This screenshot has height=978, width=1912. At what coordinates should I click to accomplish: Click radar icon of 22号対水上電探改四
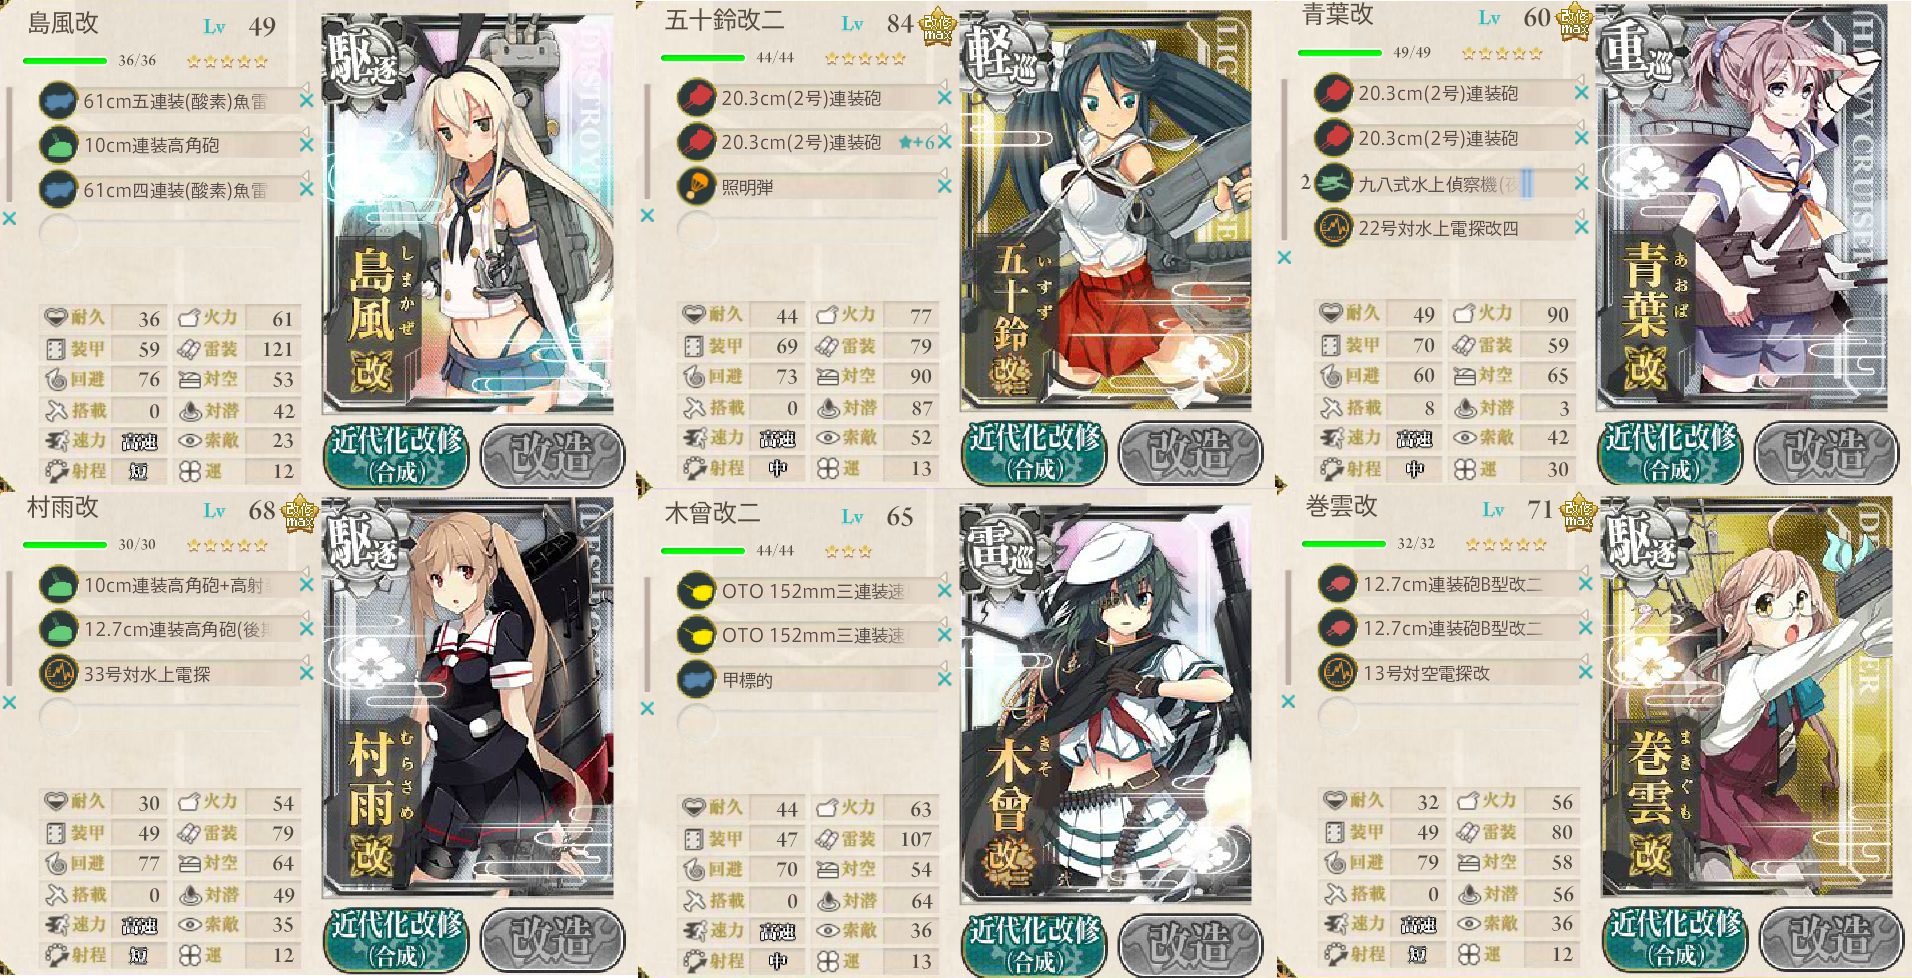click(x=1334, y=228)
